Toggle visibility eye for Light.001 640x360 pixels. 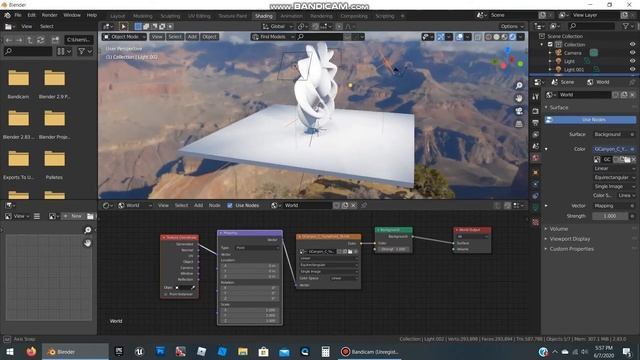[x=632, y=69]
